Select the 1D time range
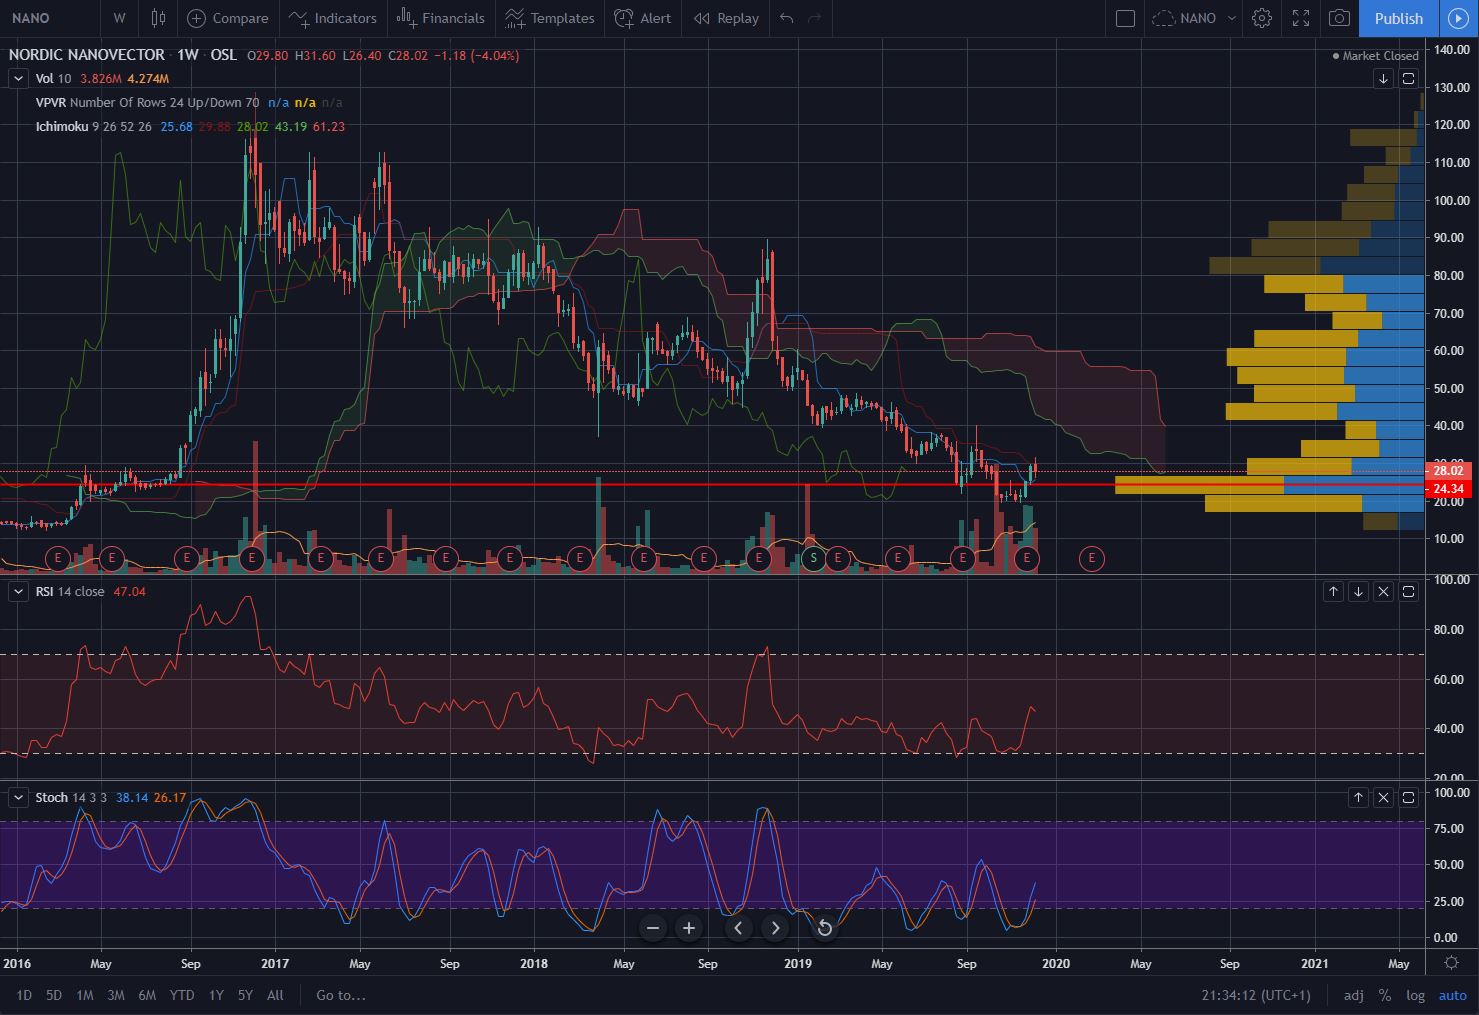 coord(24,995)
